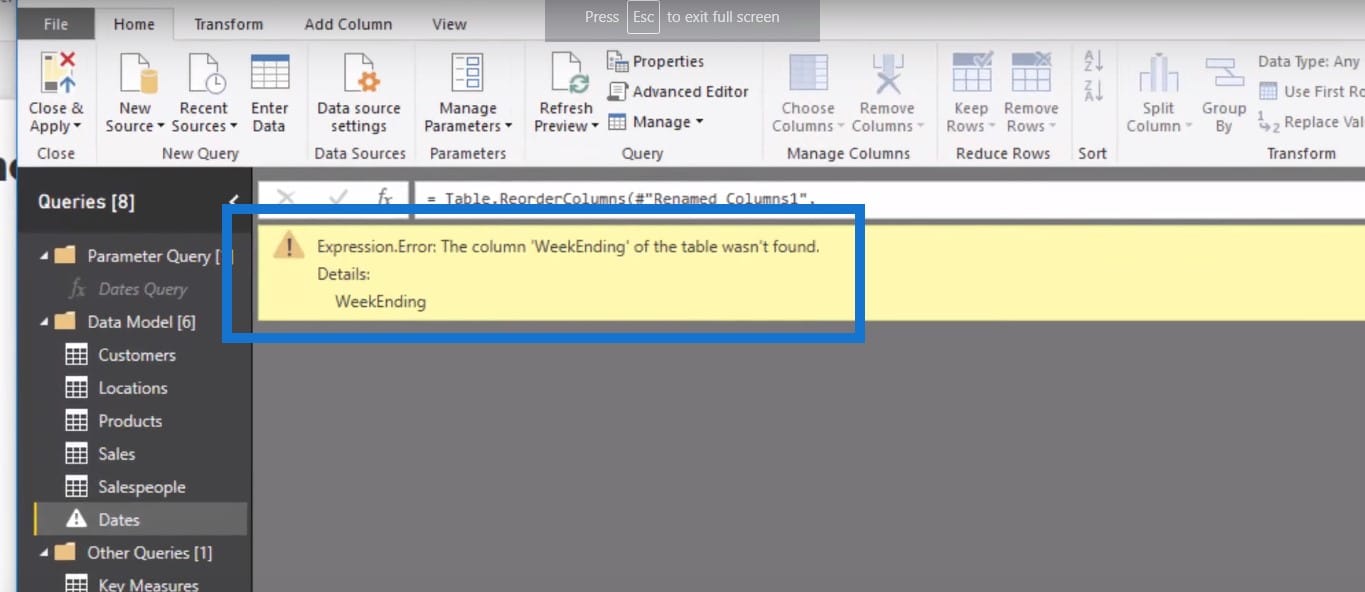Click the Recent Sources icon
The width and height of the screenshot is (1365, 592).
click(205, 74)
